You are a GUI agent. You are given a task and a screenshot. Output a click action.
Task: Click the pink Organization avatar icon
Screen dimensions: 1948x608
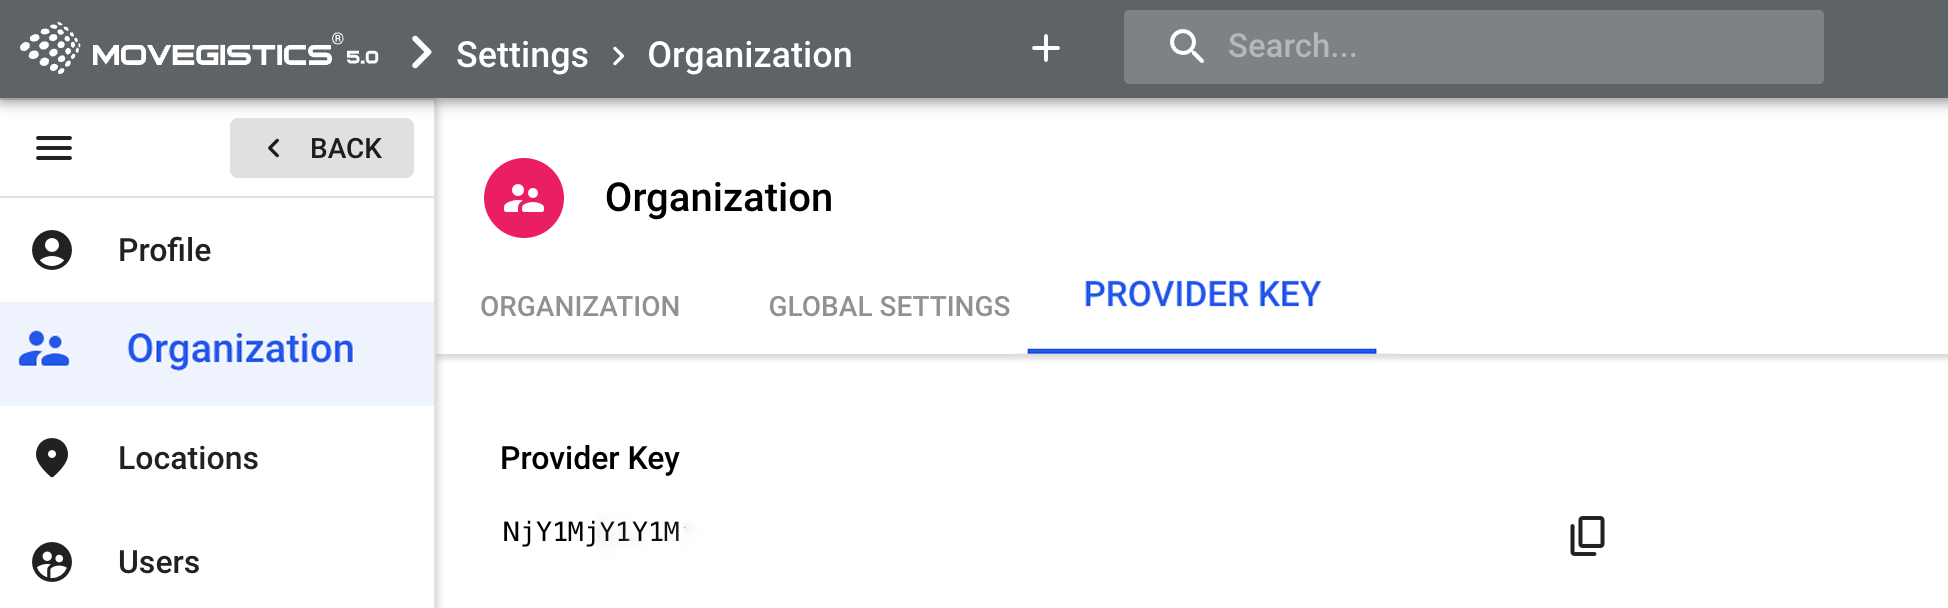524,198
